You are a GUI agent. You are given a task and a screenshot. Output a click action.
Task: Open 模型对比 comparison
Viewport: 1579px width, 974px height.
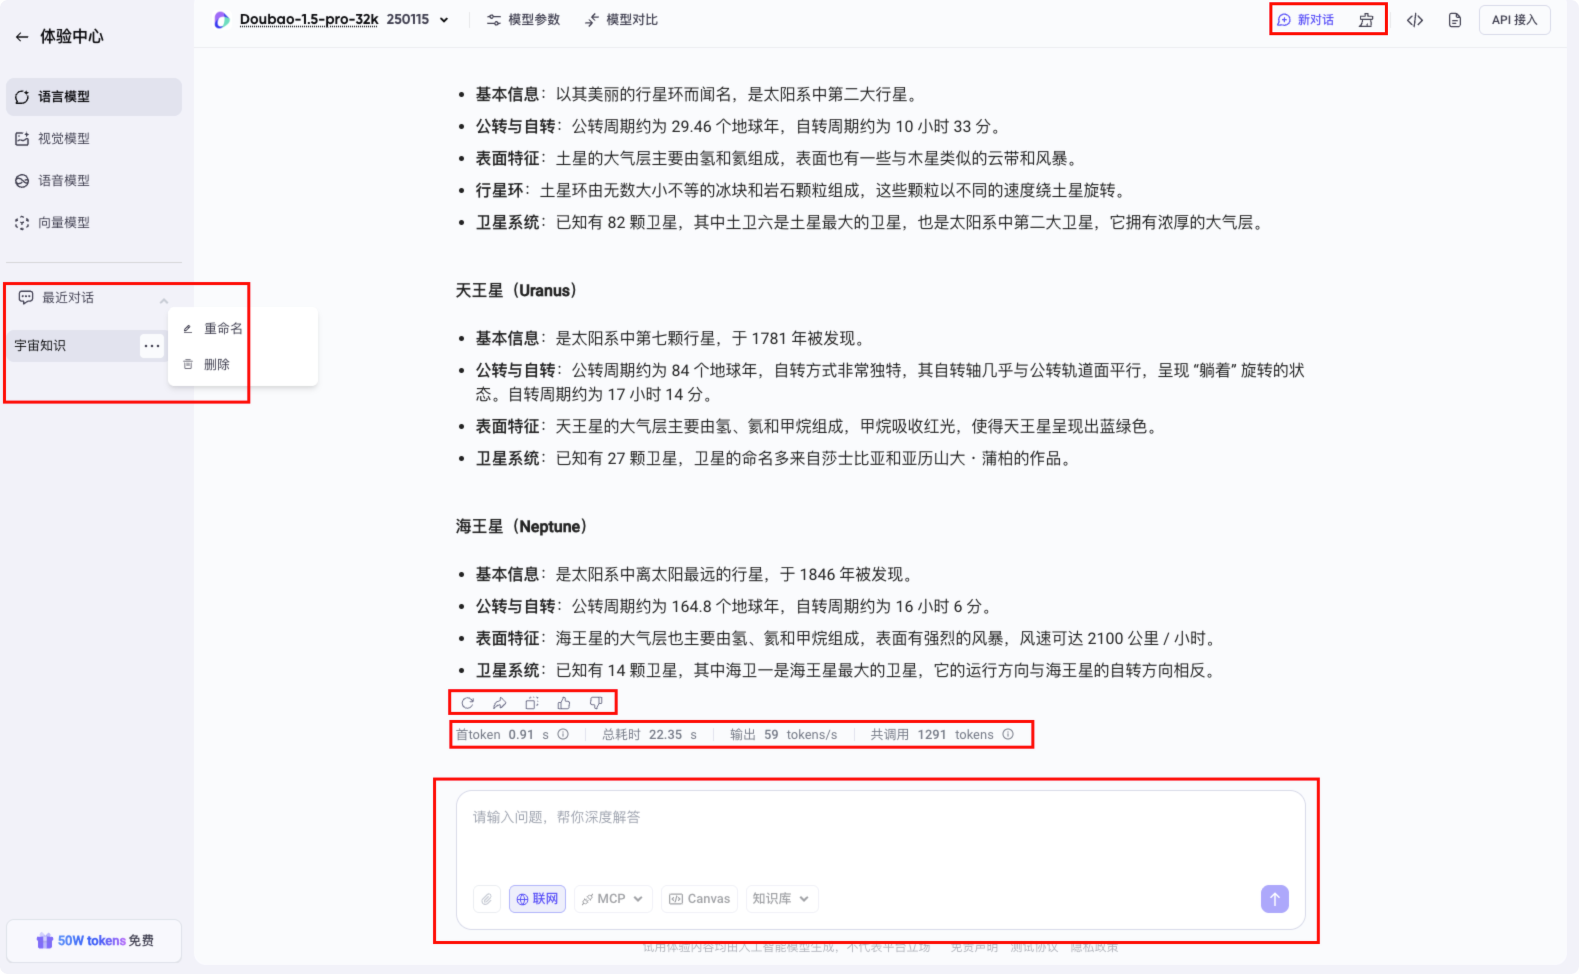pos(621,20)
